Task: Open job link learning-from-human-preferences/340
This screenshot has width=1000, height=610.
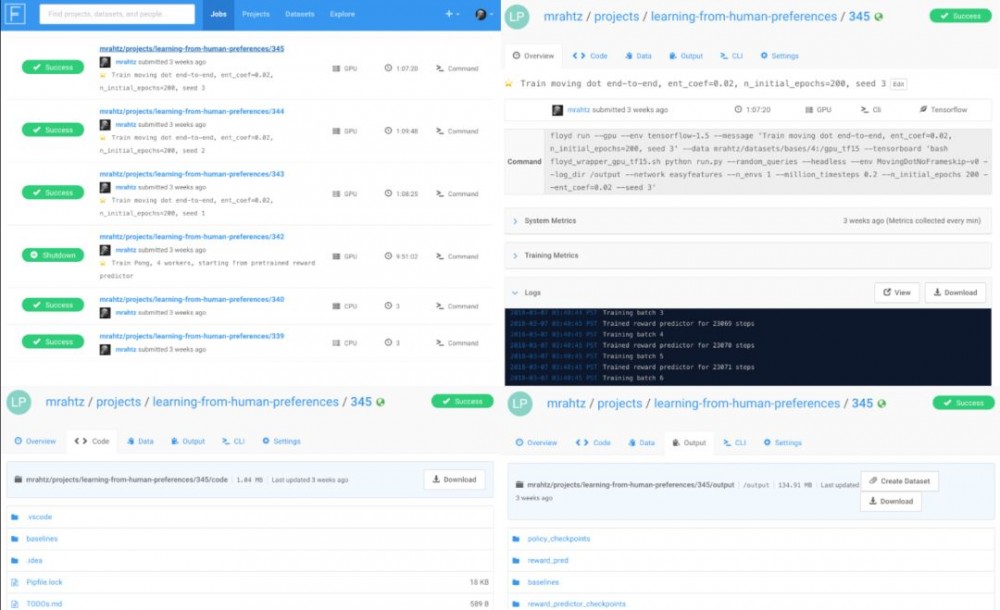Action: pyautogui.click(x=191, y=299)
